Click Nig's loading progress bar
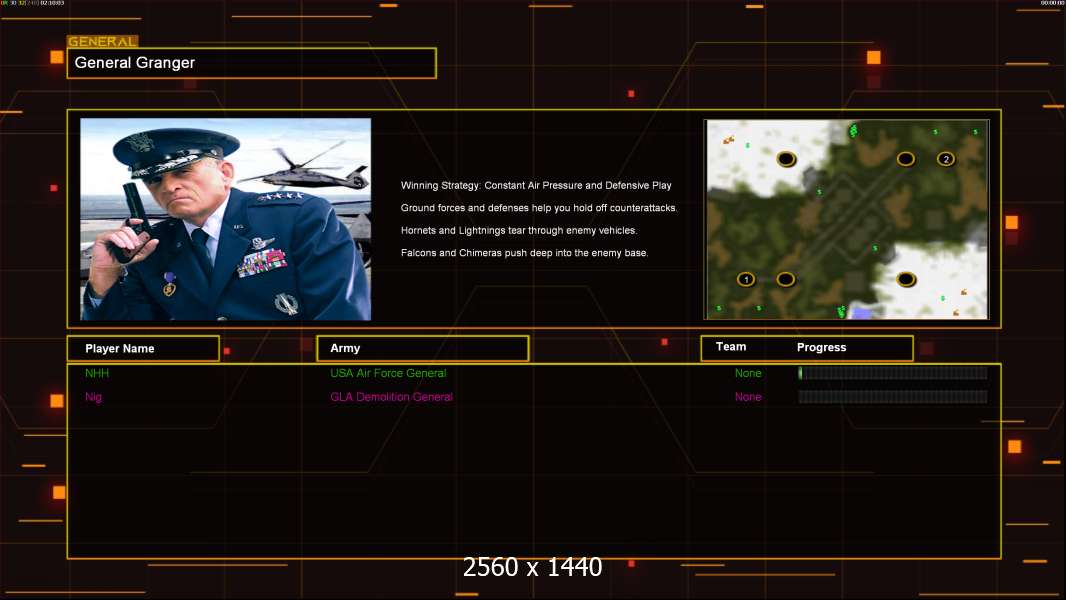Viewport: 1066px width, 600px height. point(893,396)
